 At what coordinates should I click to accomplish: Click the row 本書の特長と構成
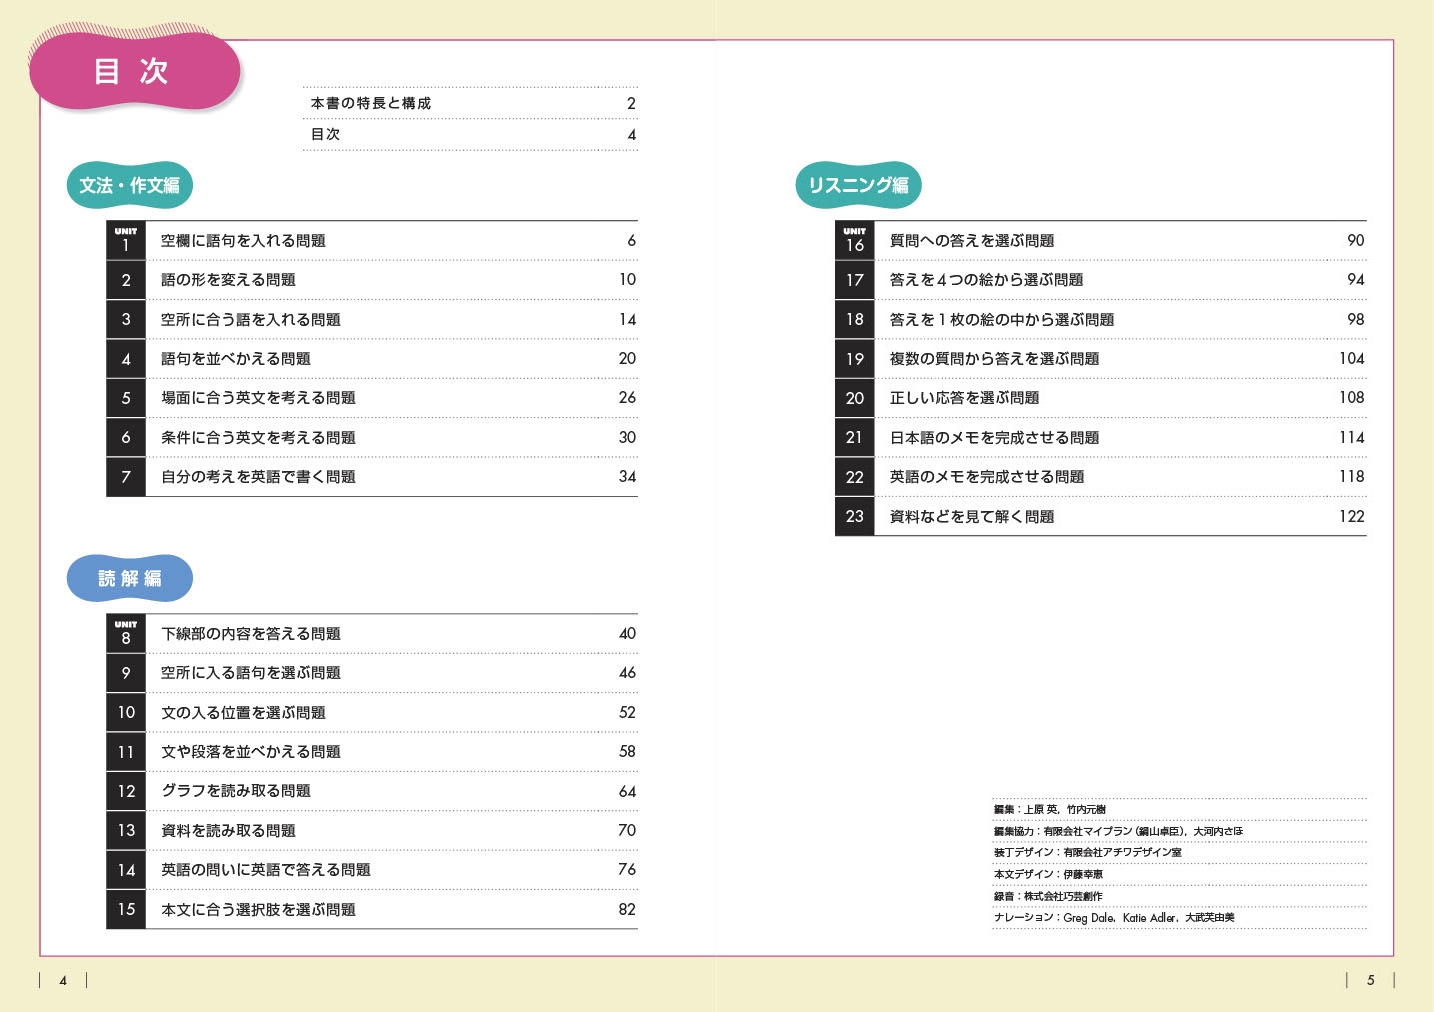470,103
